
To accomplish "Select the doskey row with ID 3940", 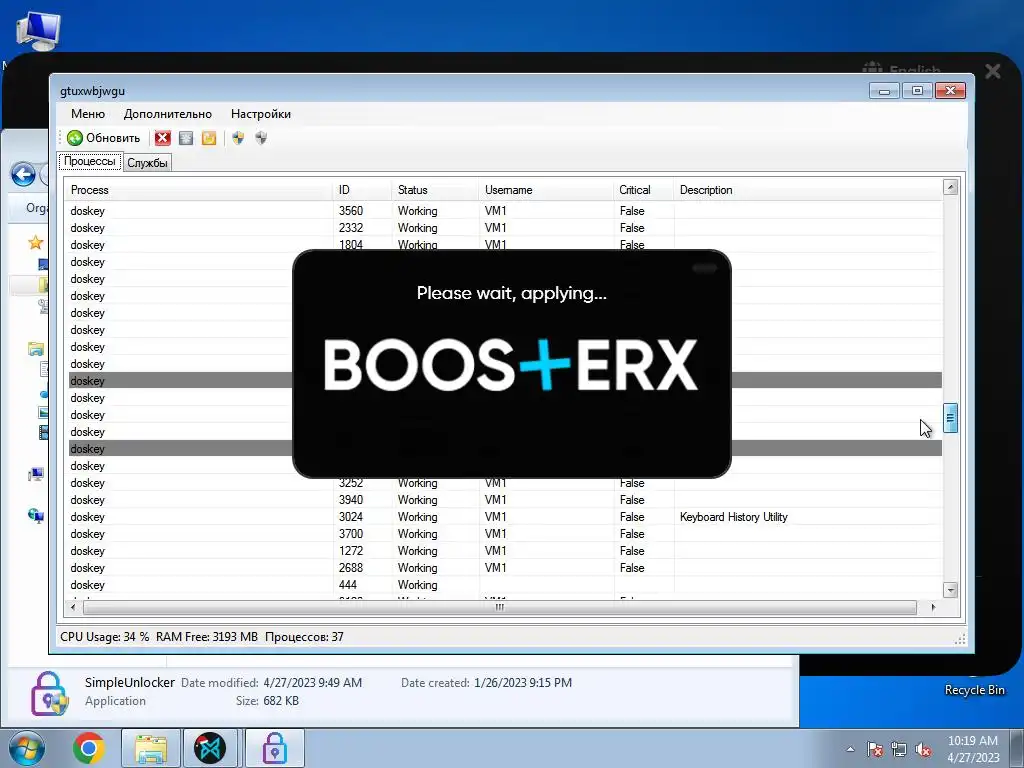I will tap(505, 500).
